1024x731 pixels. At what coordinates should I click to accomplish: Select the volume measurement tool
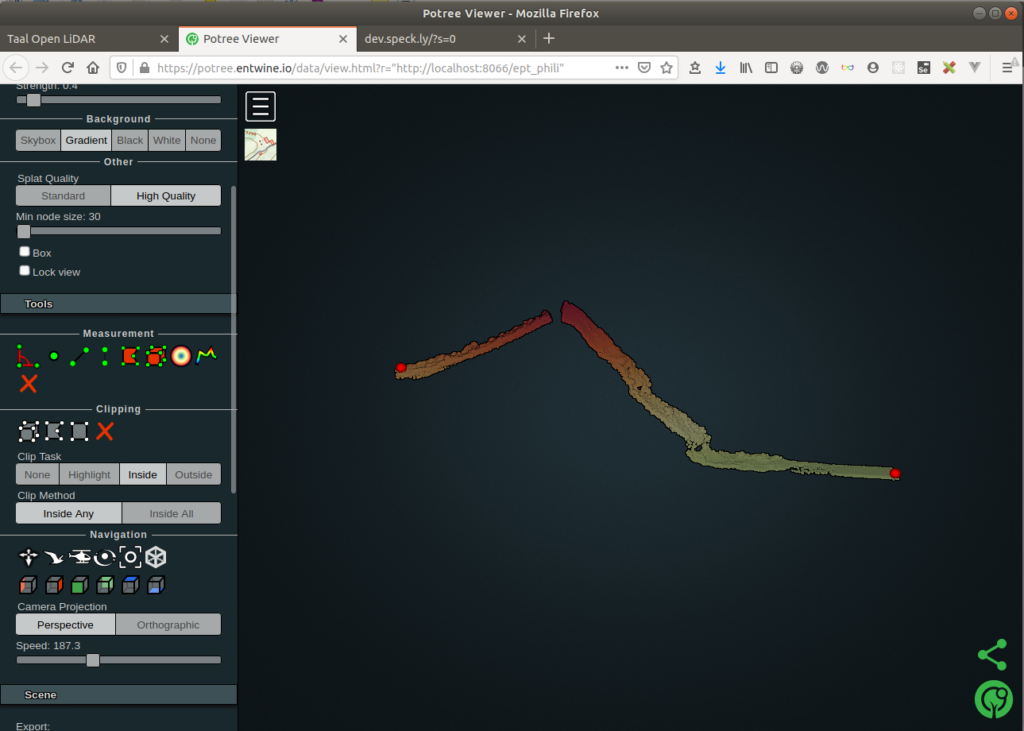pos(155,356)
